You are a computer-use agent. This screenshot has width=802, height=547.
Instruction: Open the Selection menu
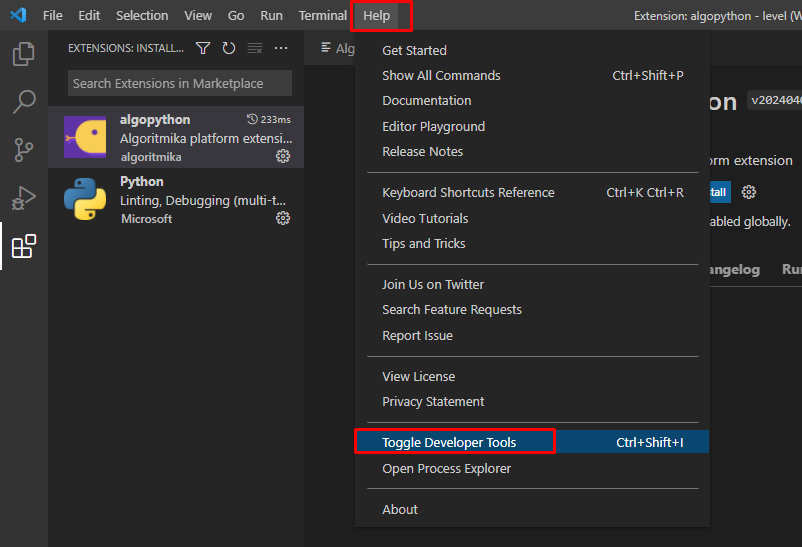click(142, 16)
